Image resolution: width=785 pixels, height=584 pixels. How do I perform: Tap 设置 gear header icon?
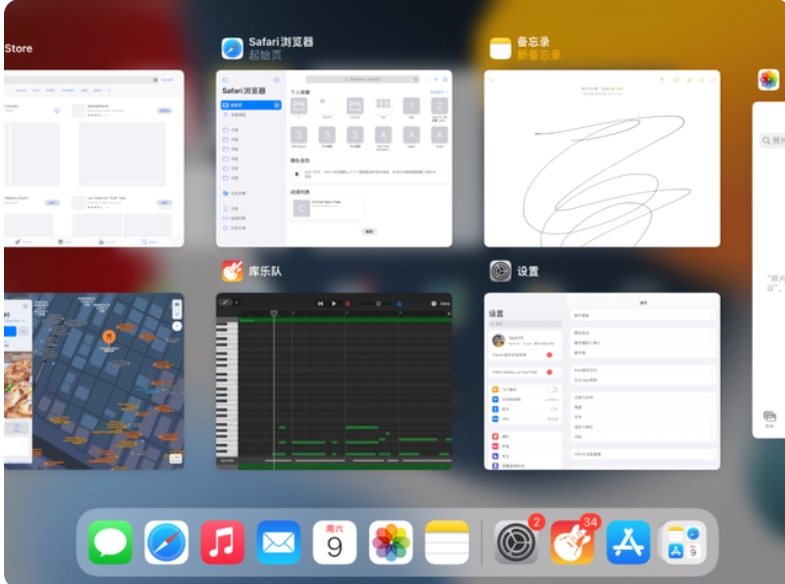pos(500,271)
